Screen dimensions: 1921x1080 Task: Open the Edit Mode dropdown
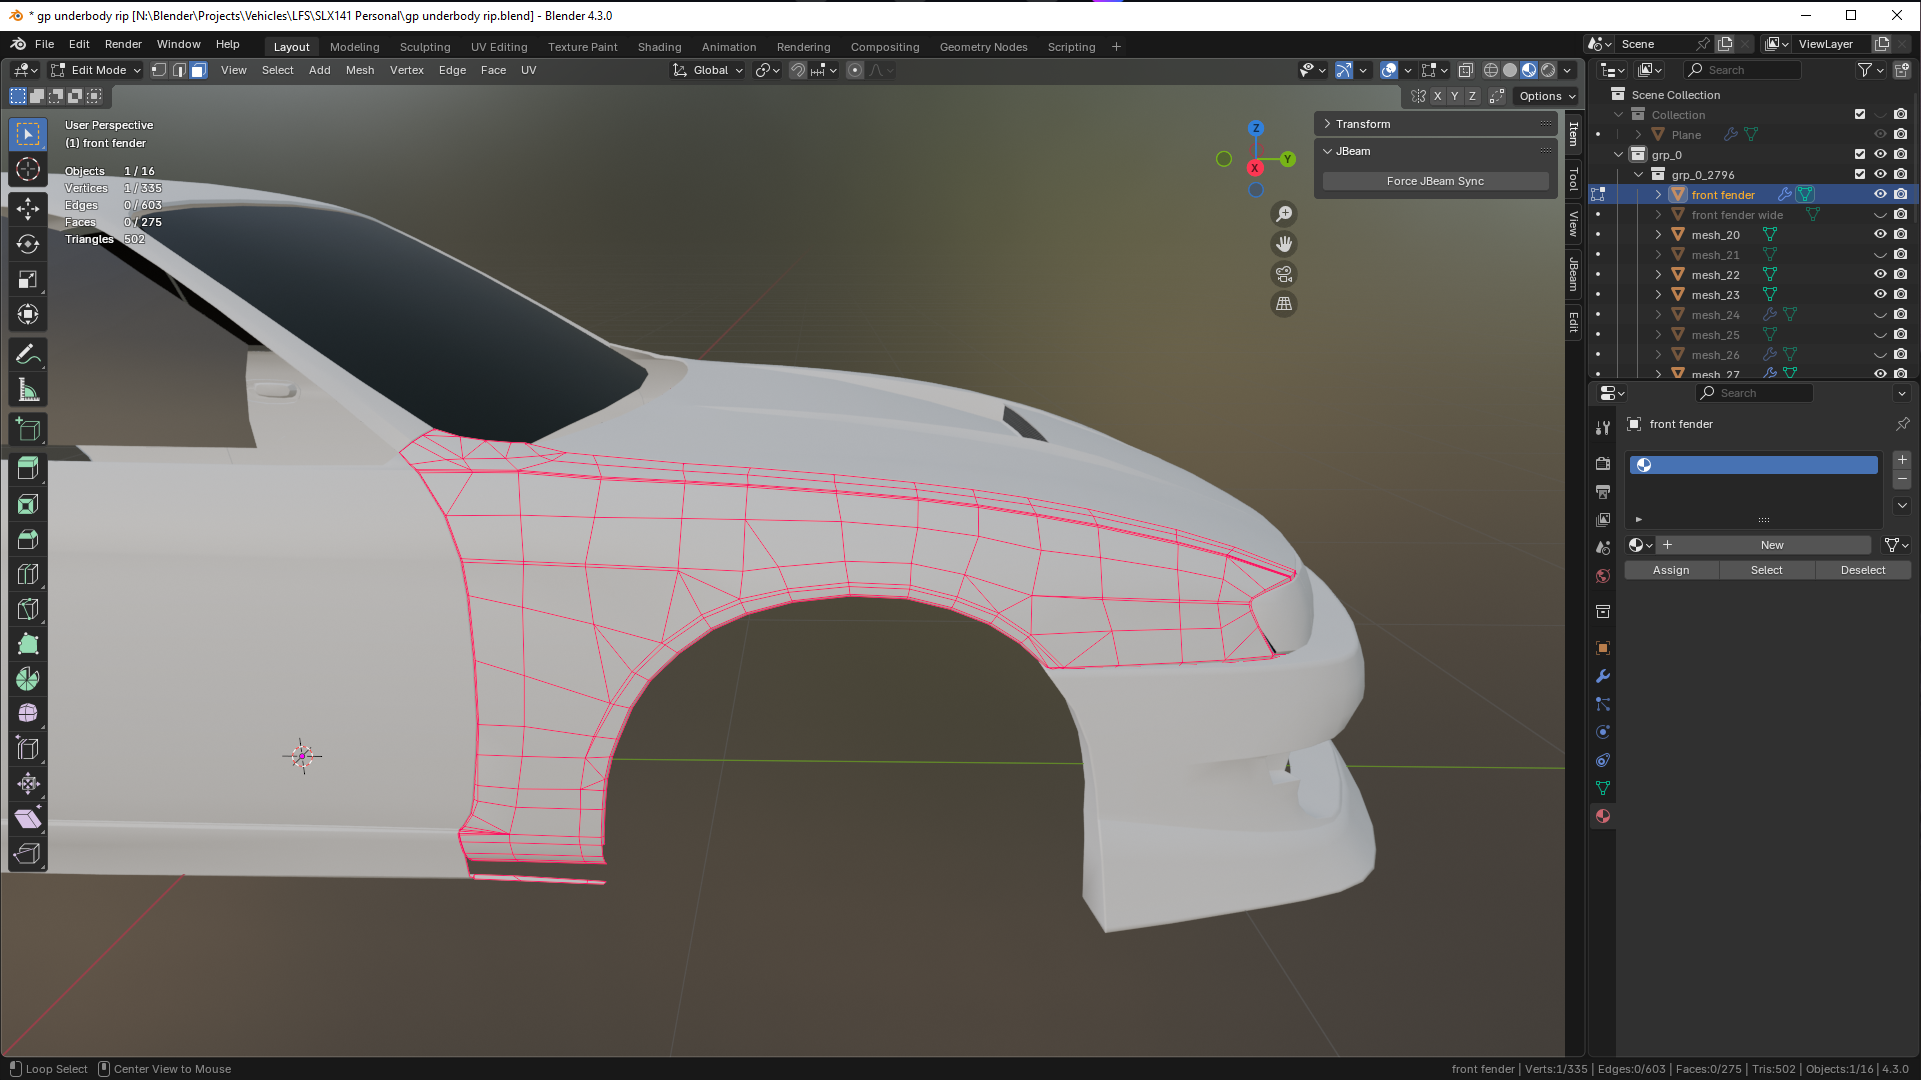(97, 70)
